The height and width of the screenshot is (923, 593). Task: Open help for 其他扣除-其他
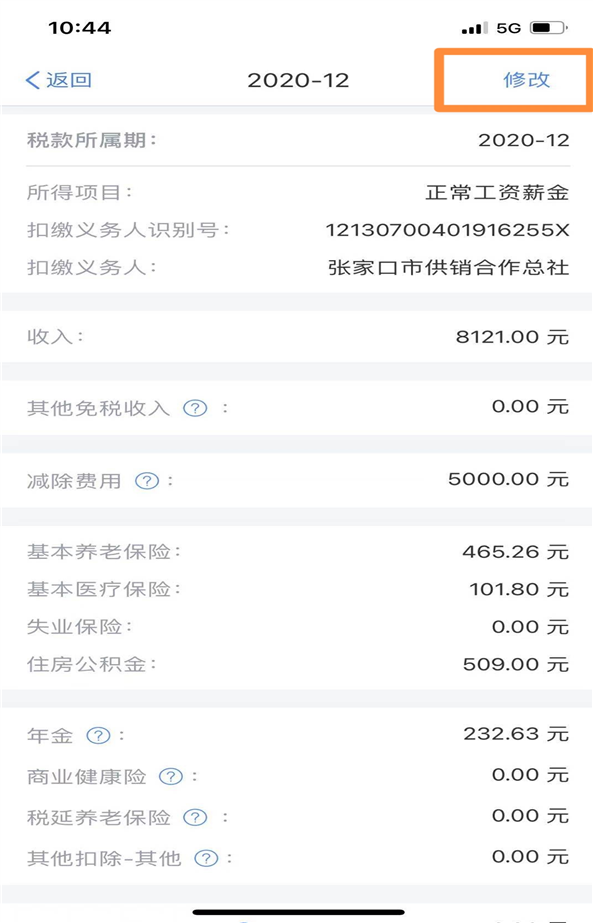click(x=206, y=858)
